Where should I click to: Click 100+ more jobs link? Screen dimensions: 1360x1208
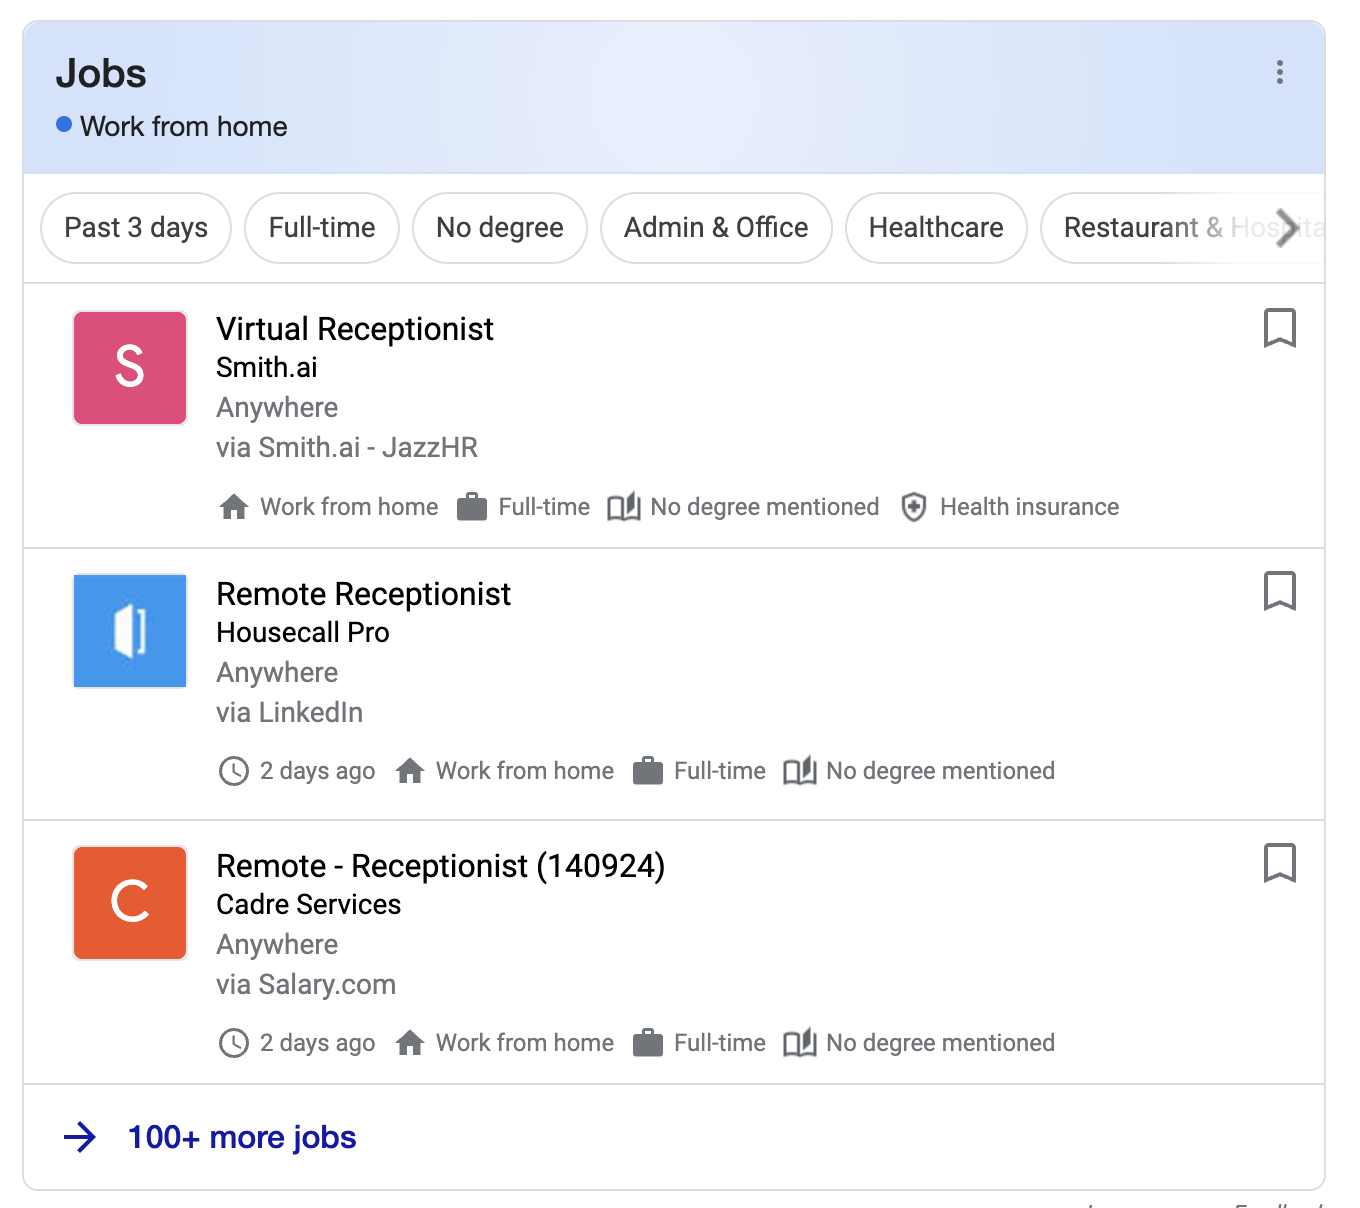242,1137
